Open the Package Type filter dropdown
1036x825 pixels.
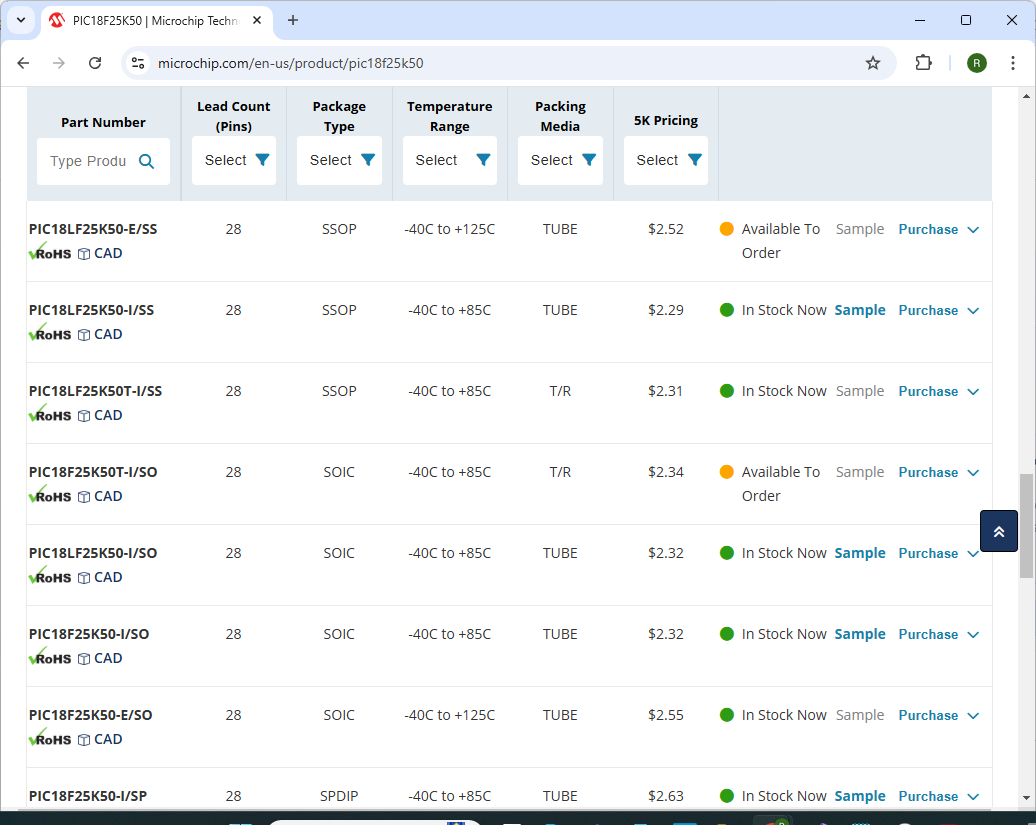[x=339, y=160]
